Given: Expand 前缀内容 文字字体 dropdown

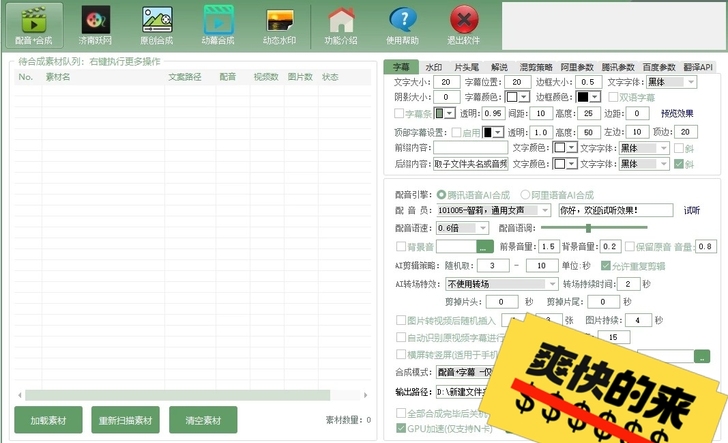Looking at the screenshot, I should [x=644, y=148].
